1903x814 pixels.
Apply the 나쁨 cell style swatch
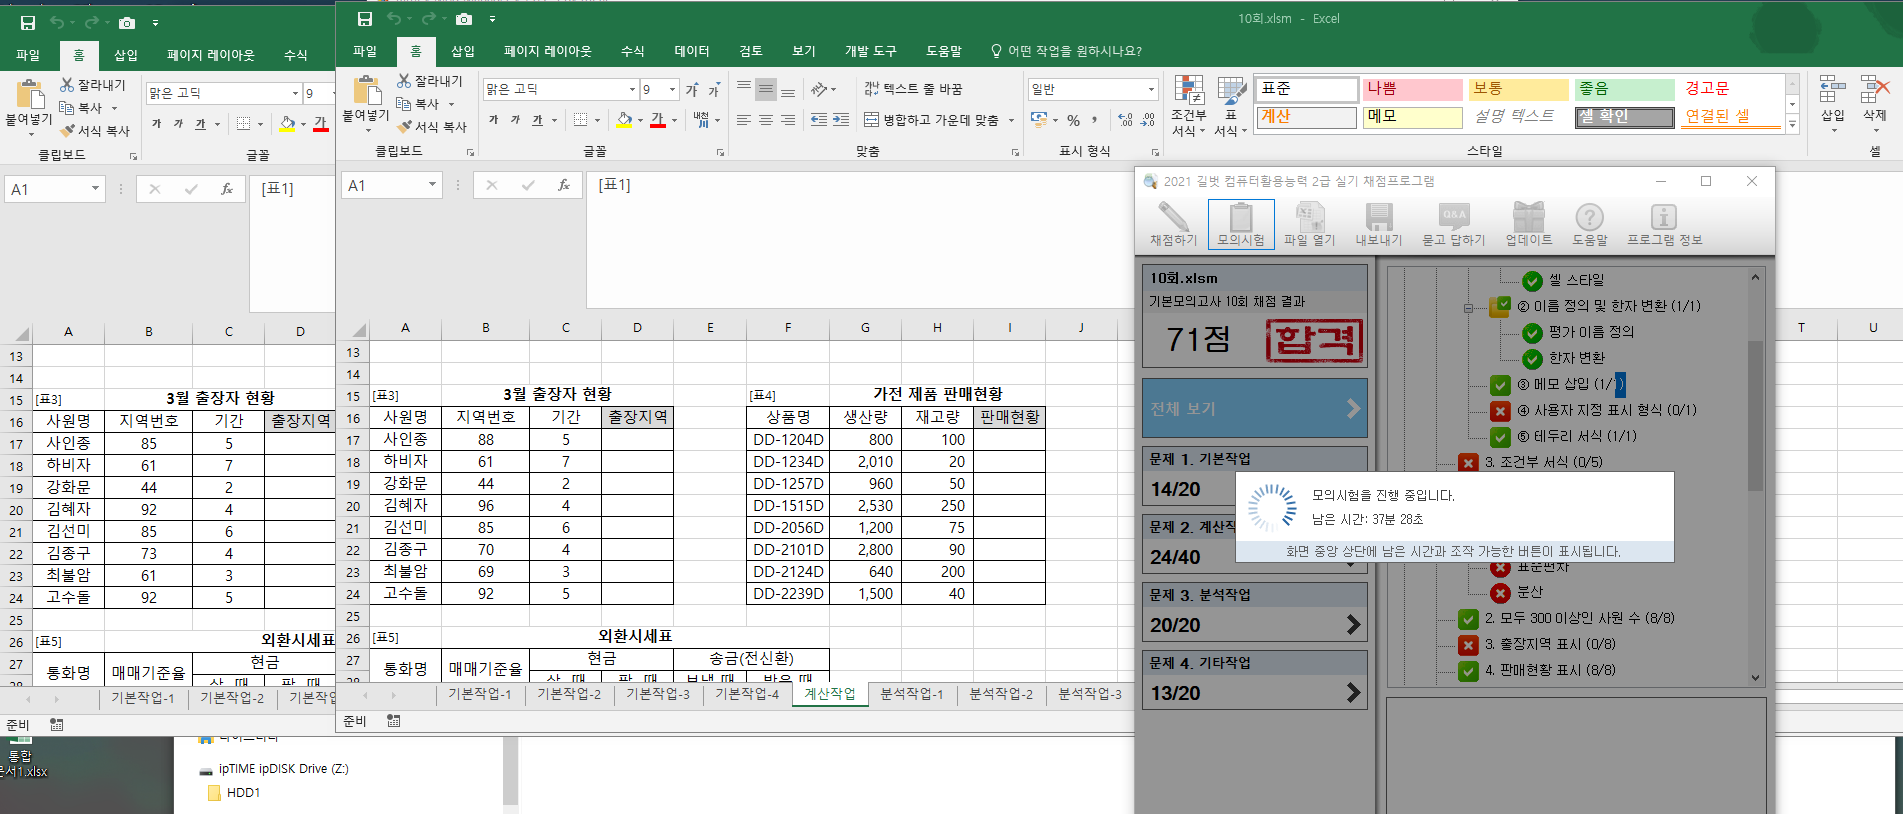pos(1411,89)
